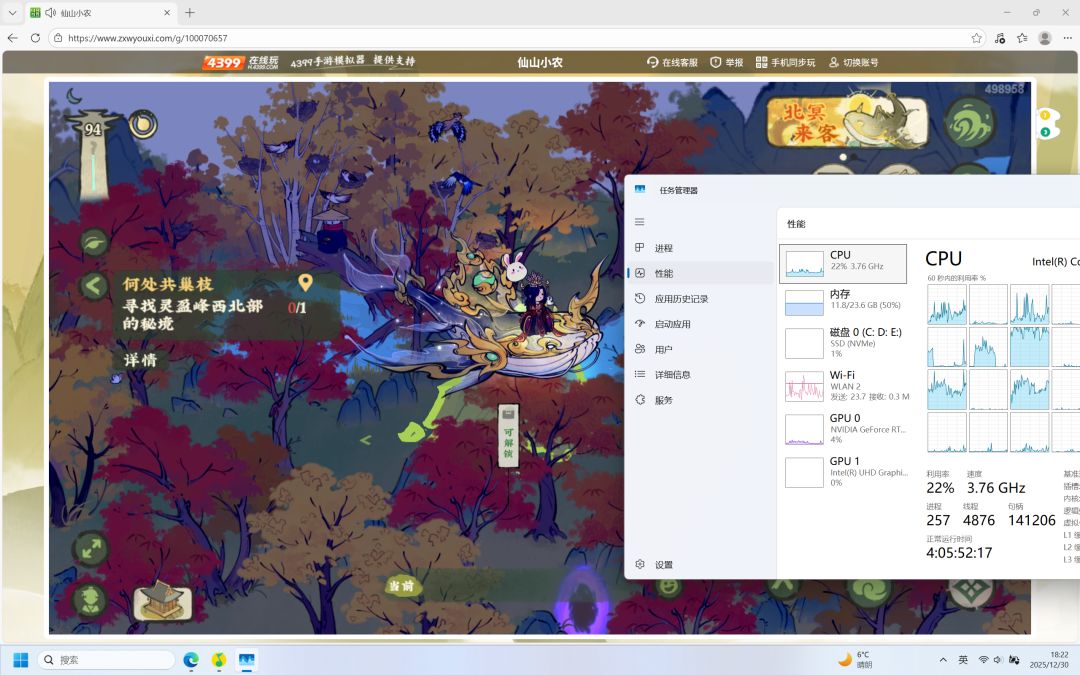The image size is (1080, 675).
Task: Open a new browser tab
Action: click(x=190, y=12)
